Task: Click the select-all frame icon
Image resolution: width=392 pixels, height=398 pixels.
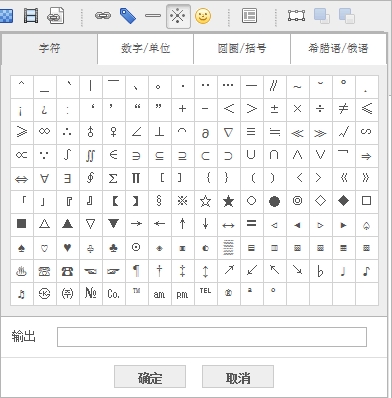Action: 297,16
